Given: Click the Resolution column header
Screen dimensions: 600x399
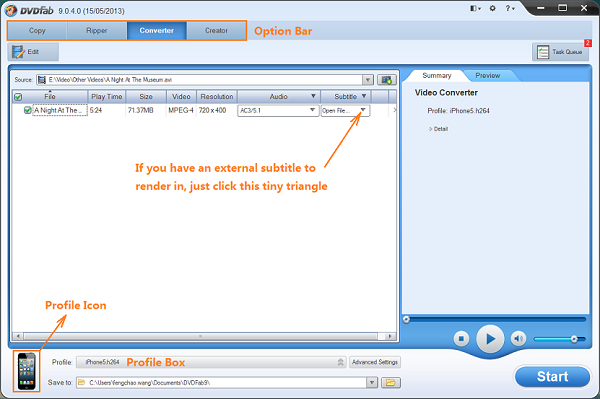Looking at the screenshot, I should click(x=217, y=97).
